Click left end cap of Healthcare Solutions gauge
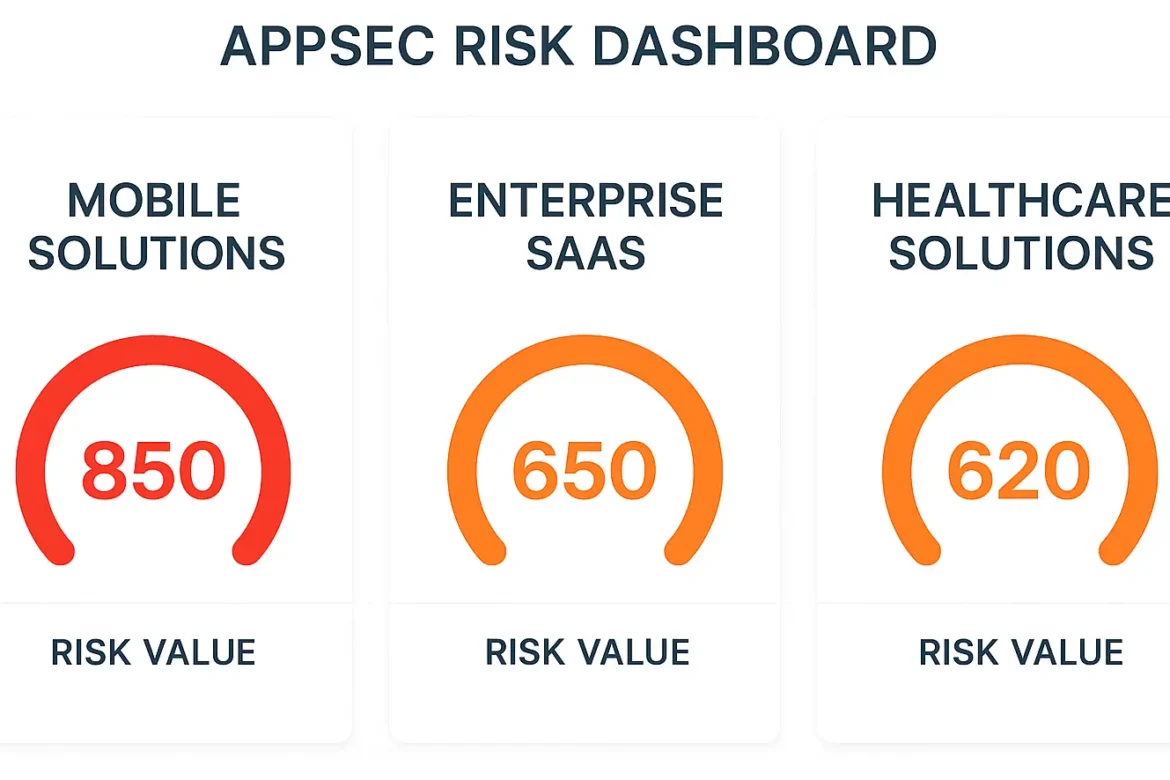This screenshot has height=780, width=1170. coord(927,551)
